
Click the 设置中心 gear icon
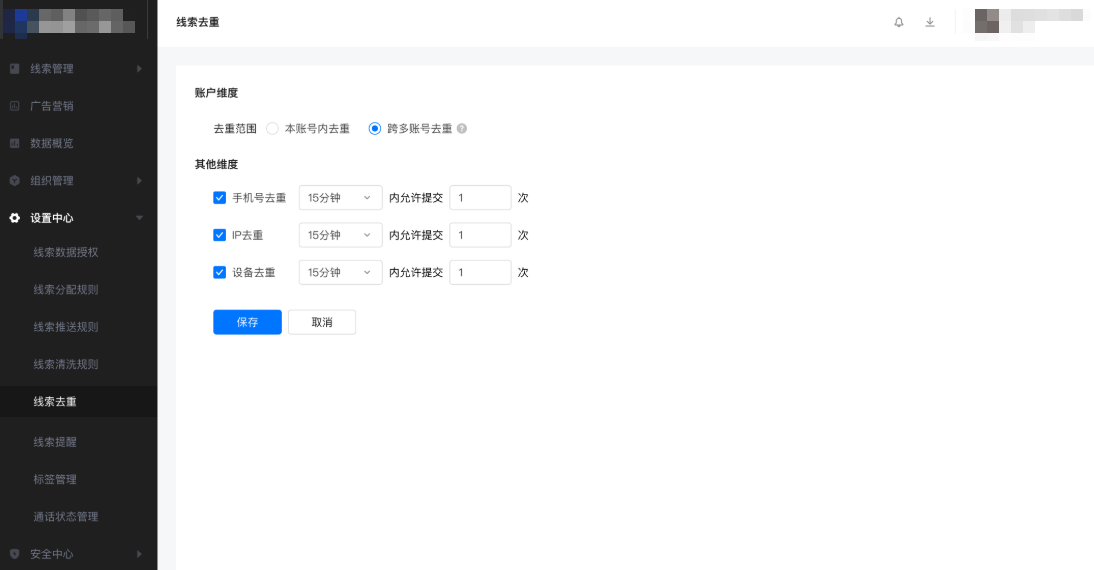pos(15,218)
